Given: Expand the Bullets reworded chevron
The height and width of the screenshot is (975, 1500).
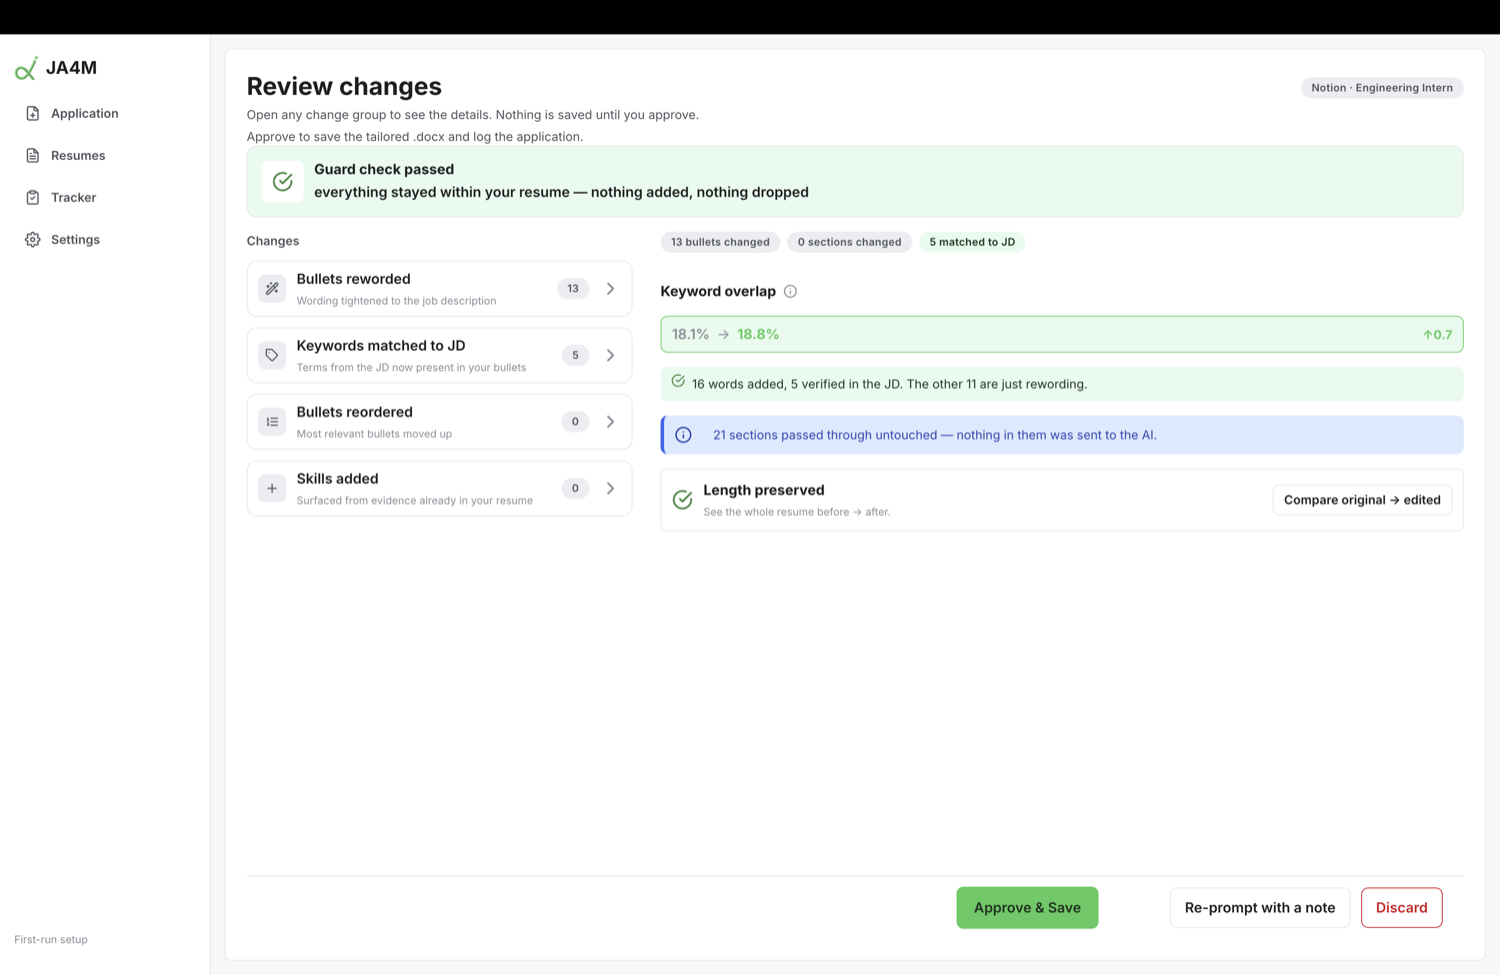Looking at the screenshot, I should pyautogui.click(x=610, y=289).
